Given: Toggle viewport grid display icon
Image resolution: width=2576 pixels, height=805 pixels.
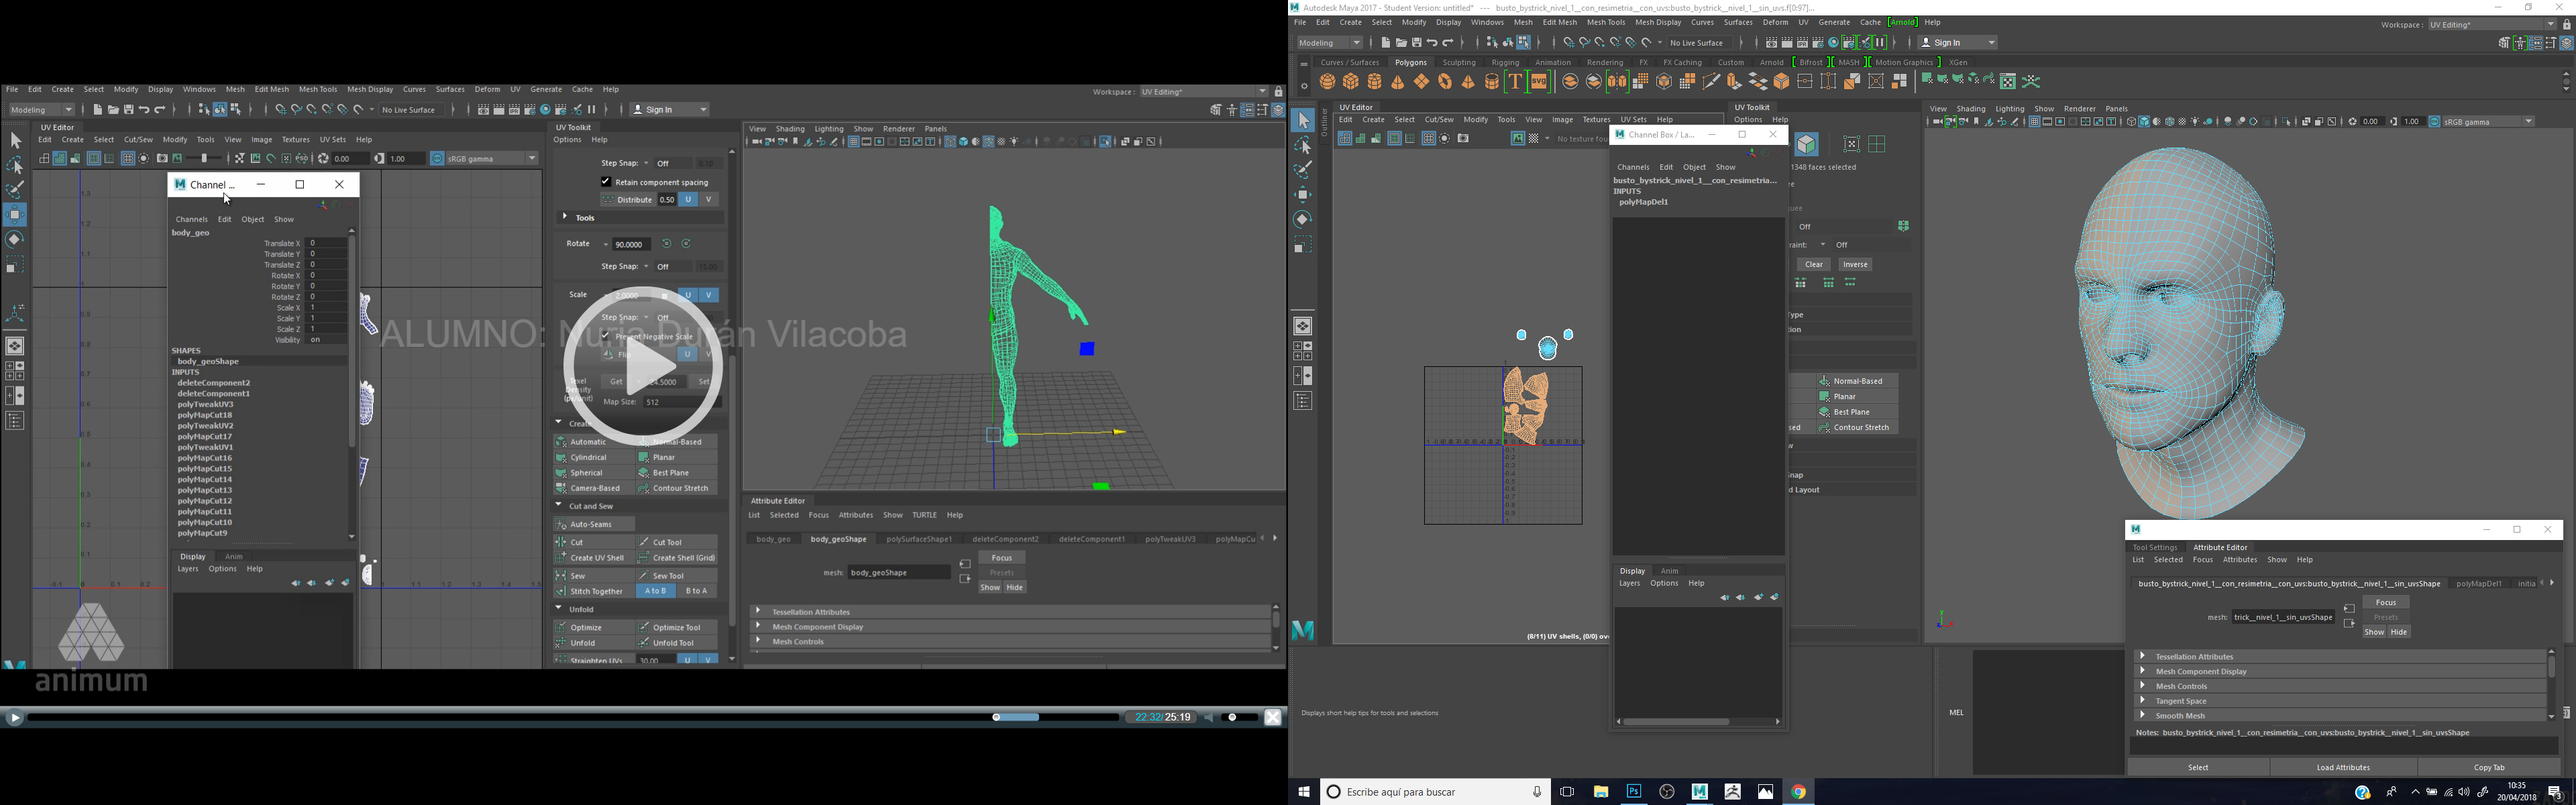Looking at the screenshot, I should click(x=2034, y=122).
